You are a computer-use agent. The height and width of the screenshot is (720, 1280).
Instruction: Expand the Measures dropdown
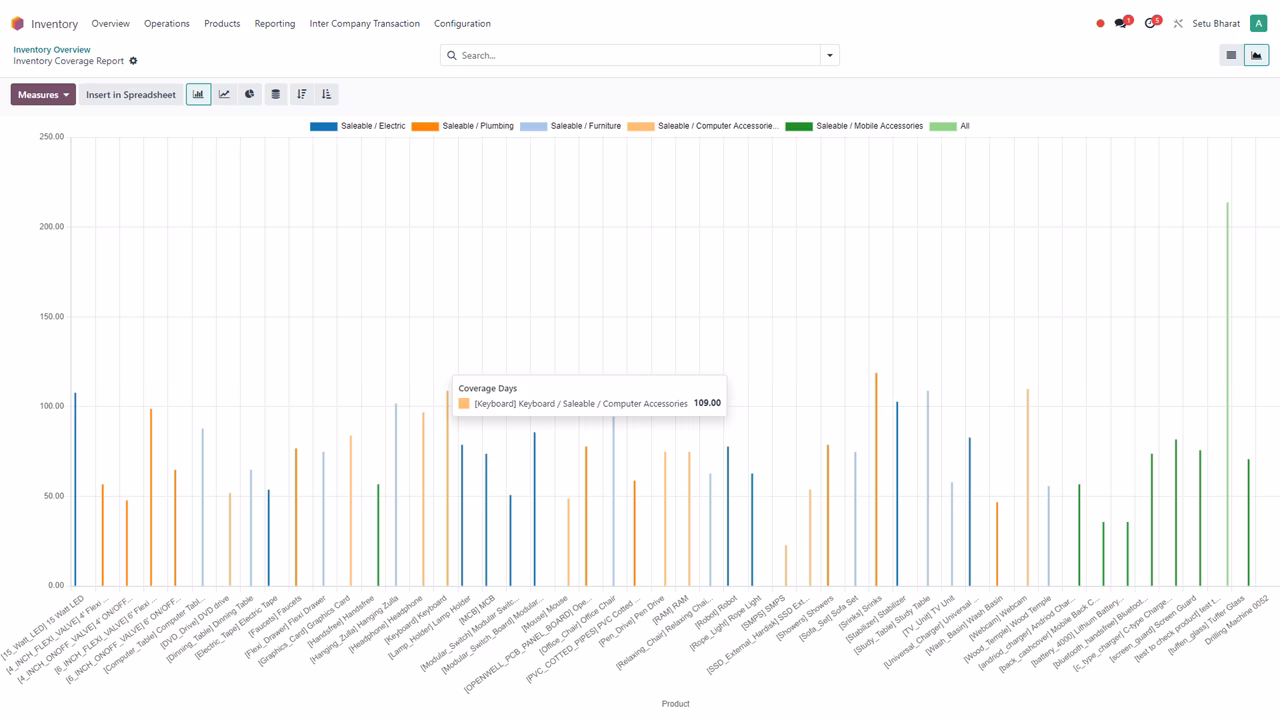point(43,94)
